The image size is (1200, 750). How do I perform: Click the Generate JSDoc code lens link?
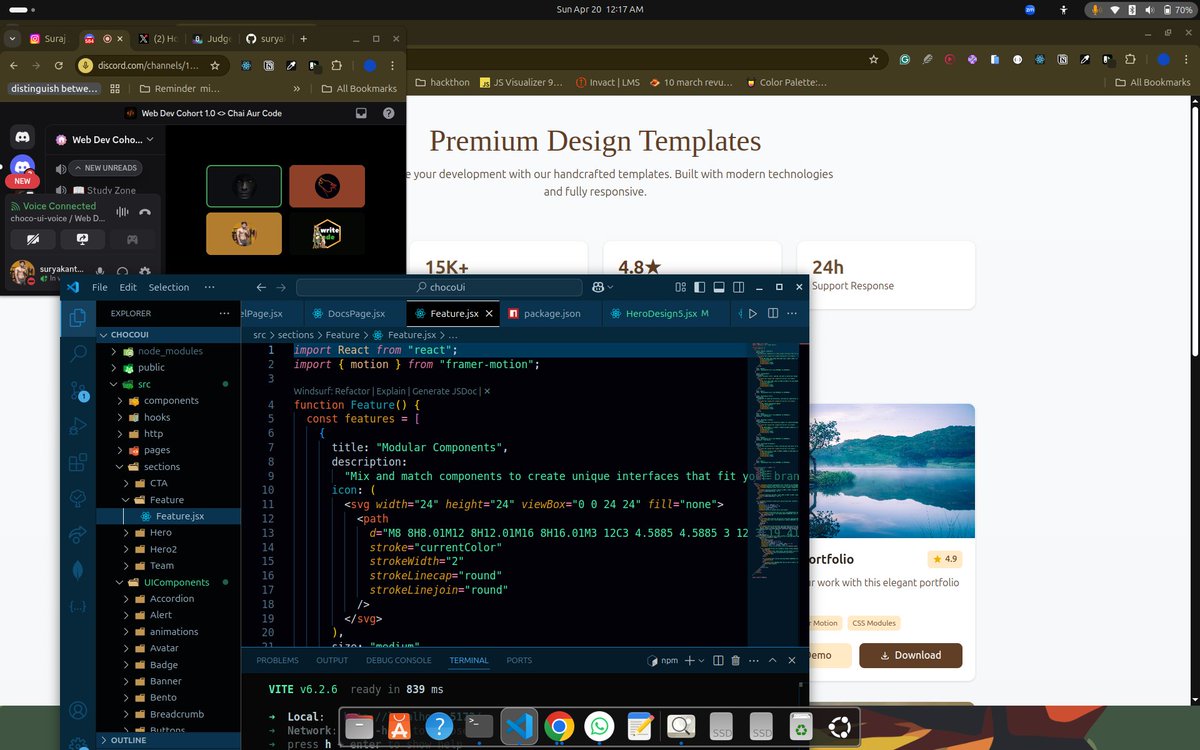(x=445, y=391)
